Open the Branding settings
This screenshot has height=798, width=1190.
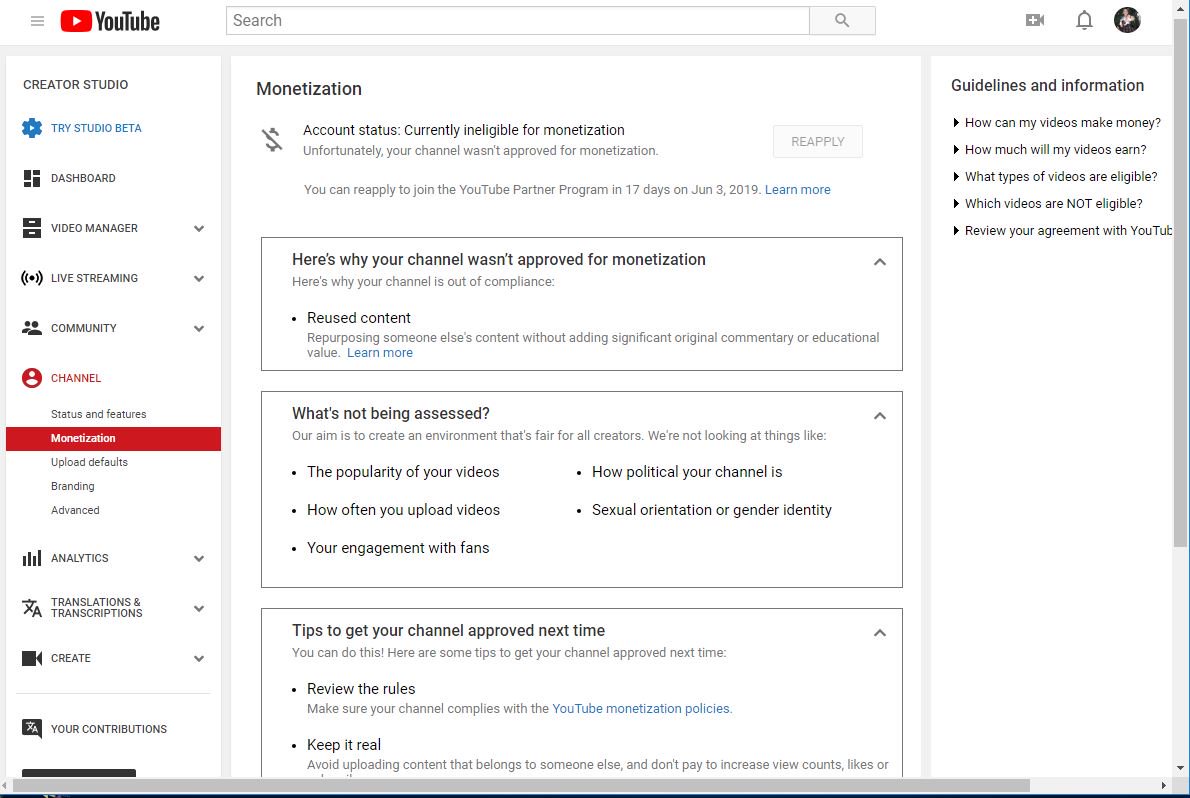click(x=73, y=486)
